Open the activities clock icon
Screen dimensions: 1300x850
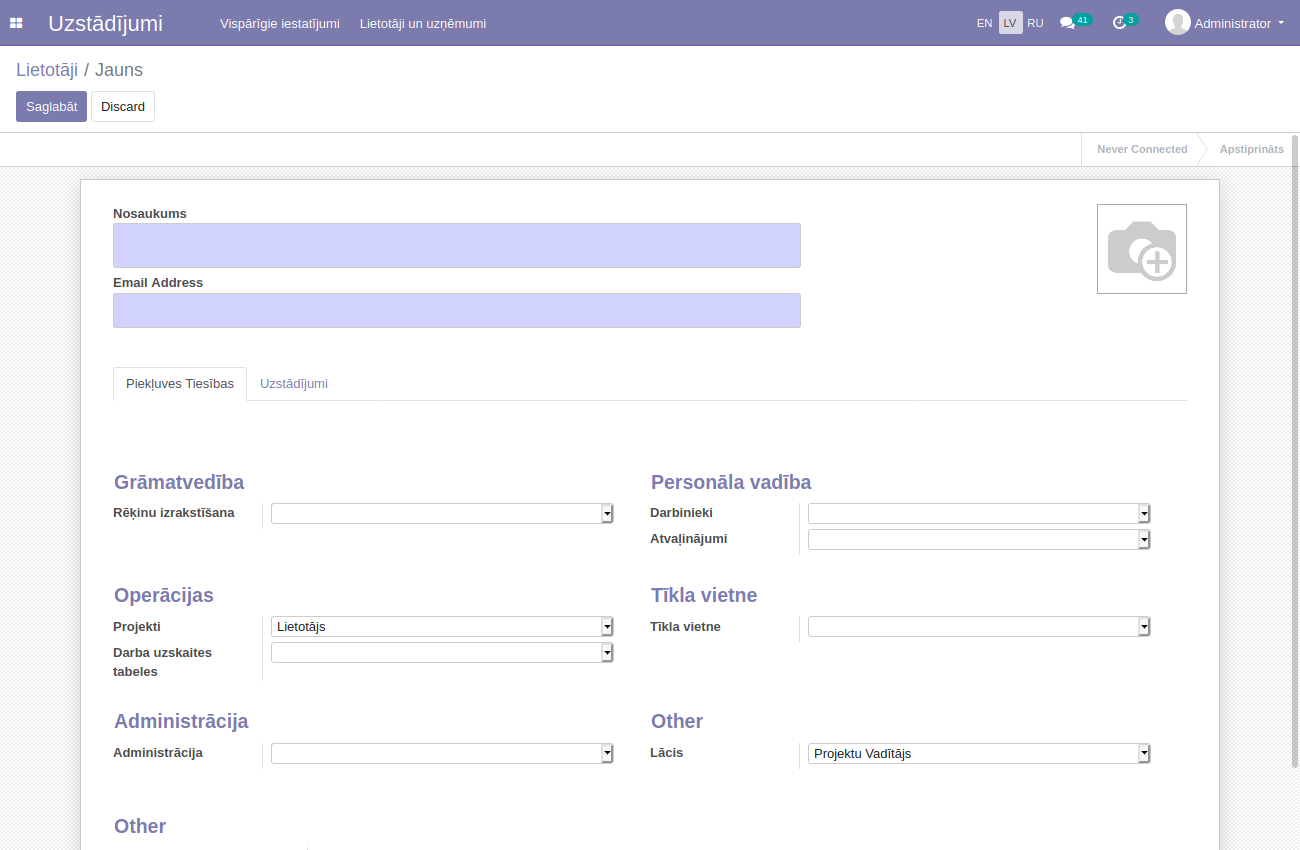click(1119, 23)
